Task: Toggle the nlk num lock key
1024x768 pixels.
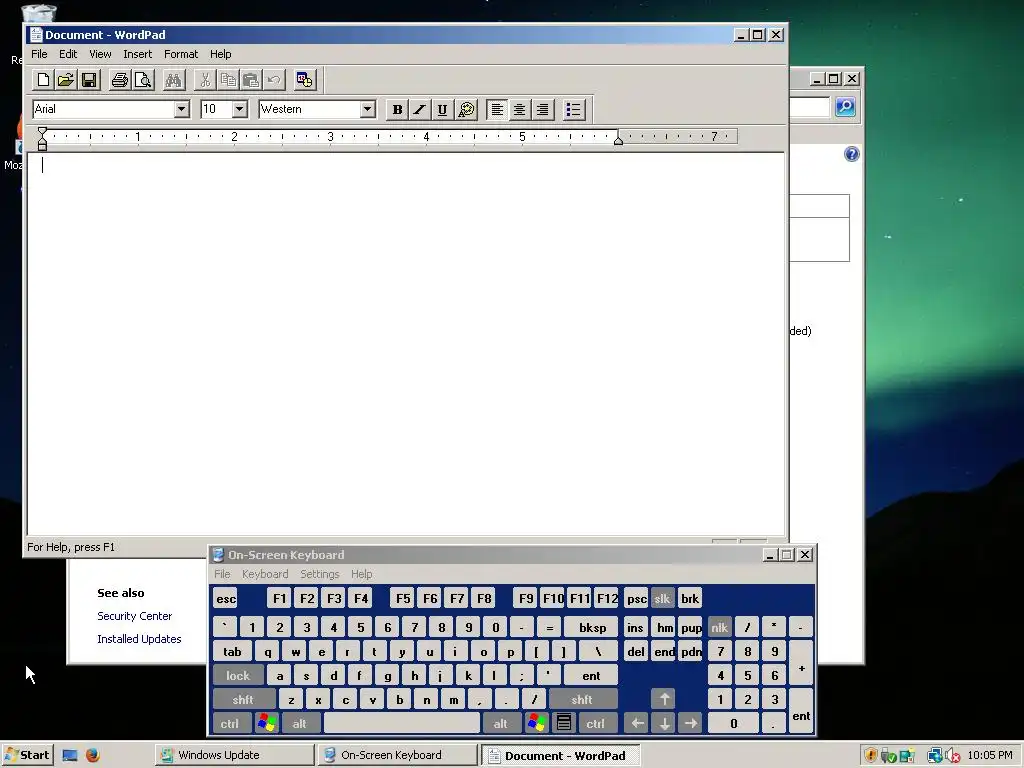Action: click(720, 628)
